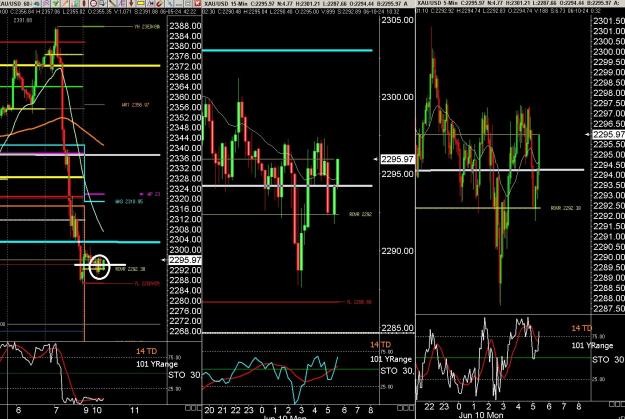
Task: Click the 2295.97 price tag on 5-min chart
Action: pyautogui.click(x=609, y=135)
